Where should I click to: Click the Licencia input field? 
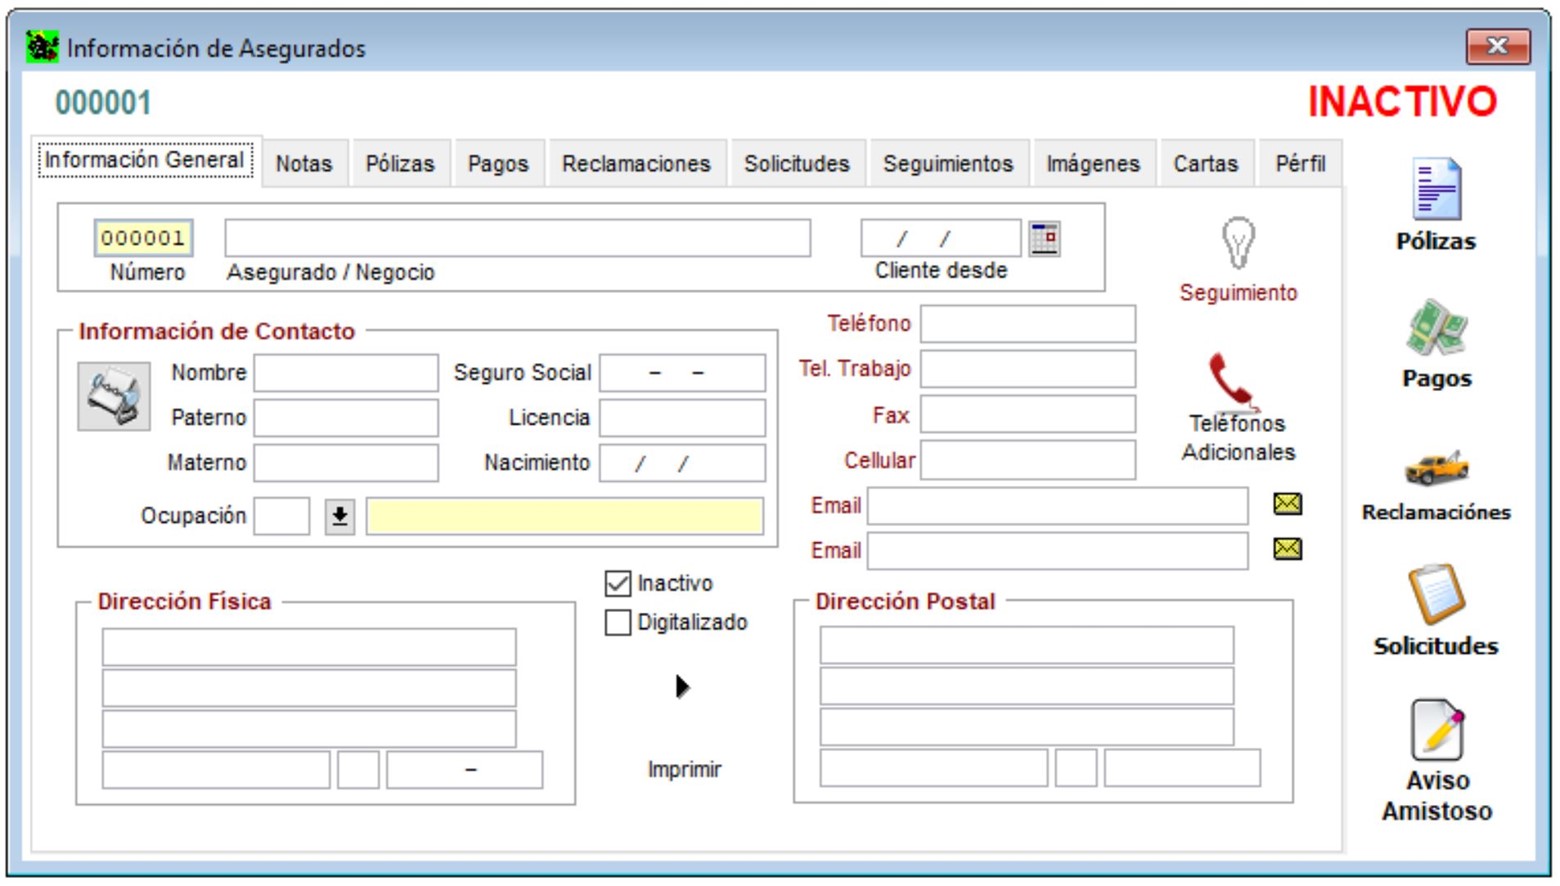point(682,418)
